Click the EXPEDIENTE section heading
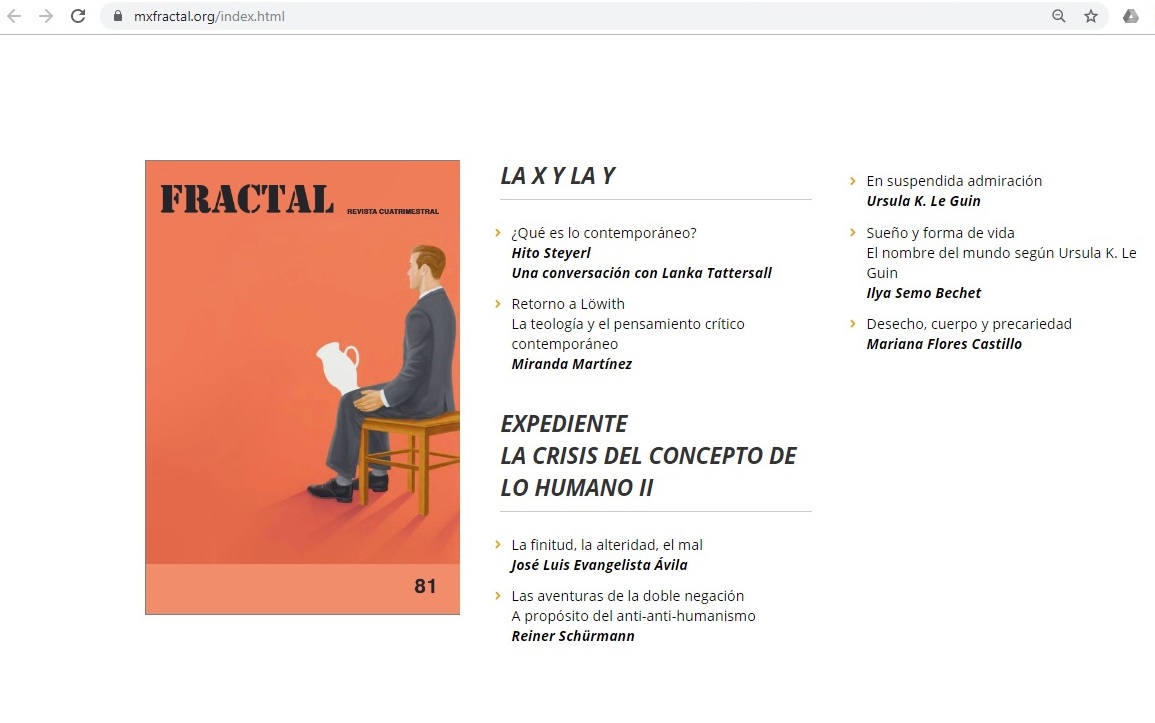Screen dimensions: 1155x723 pyautogui.click(x=564, y=424)
